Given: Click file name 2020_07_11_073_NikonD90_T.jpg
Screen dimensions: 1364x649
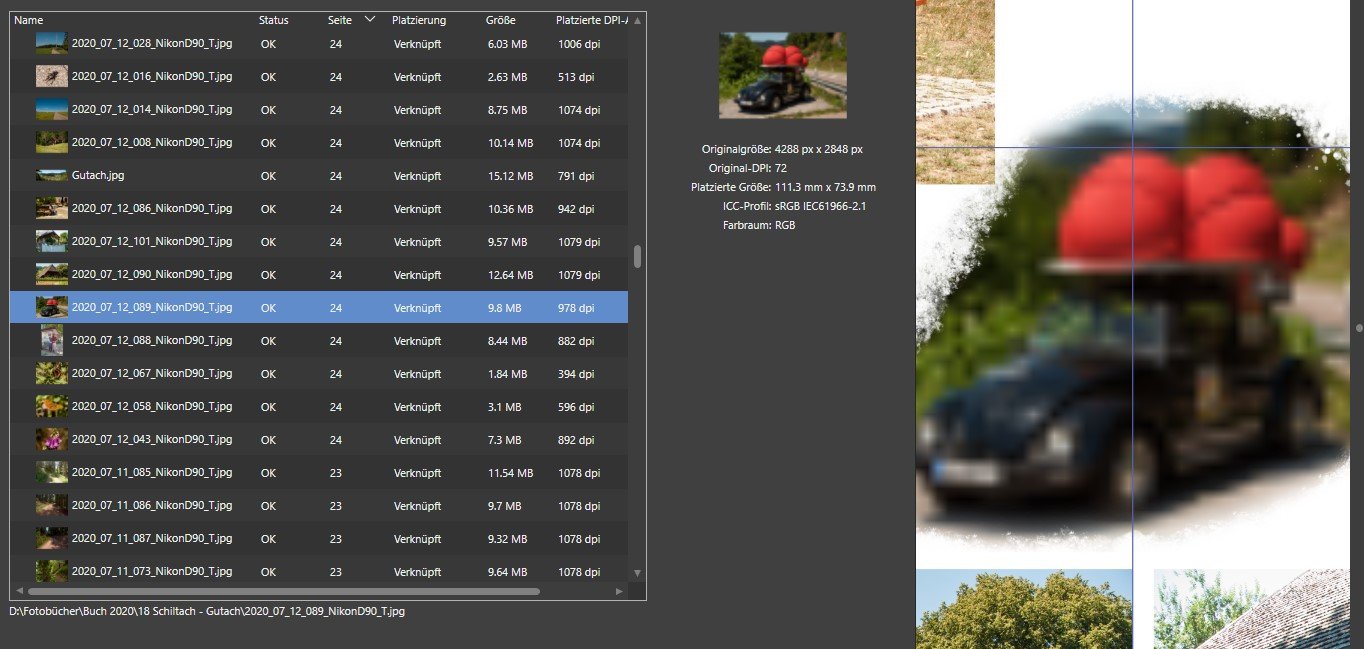Looking at the screenshot, I should pos(152,571).
